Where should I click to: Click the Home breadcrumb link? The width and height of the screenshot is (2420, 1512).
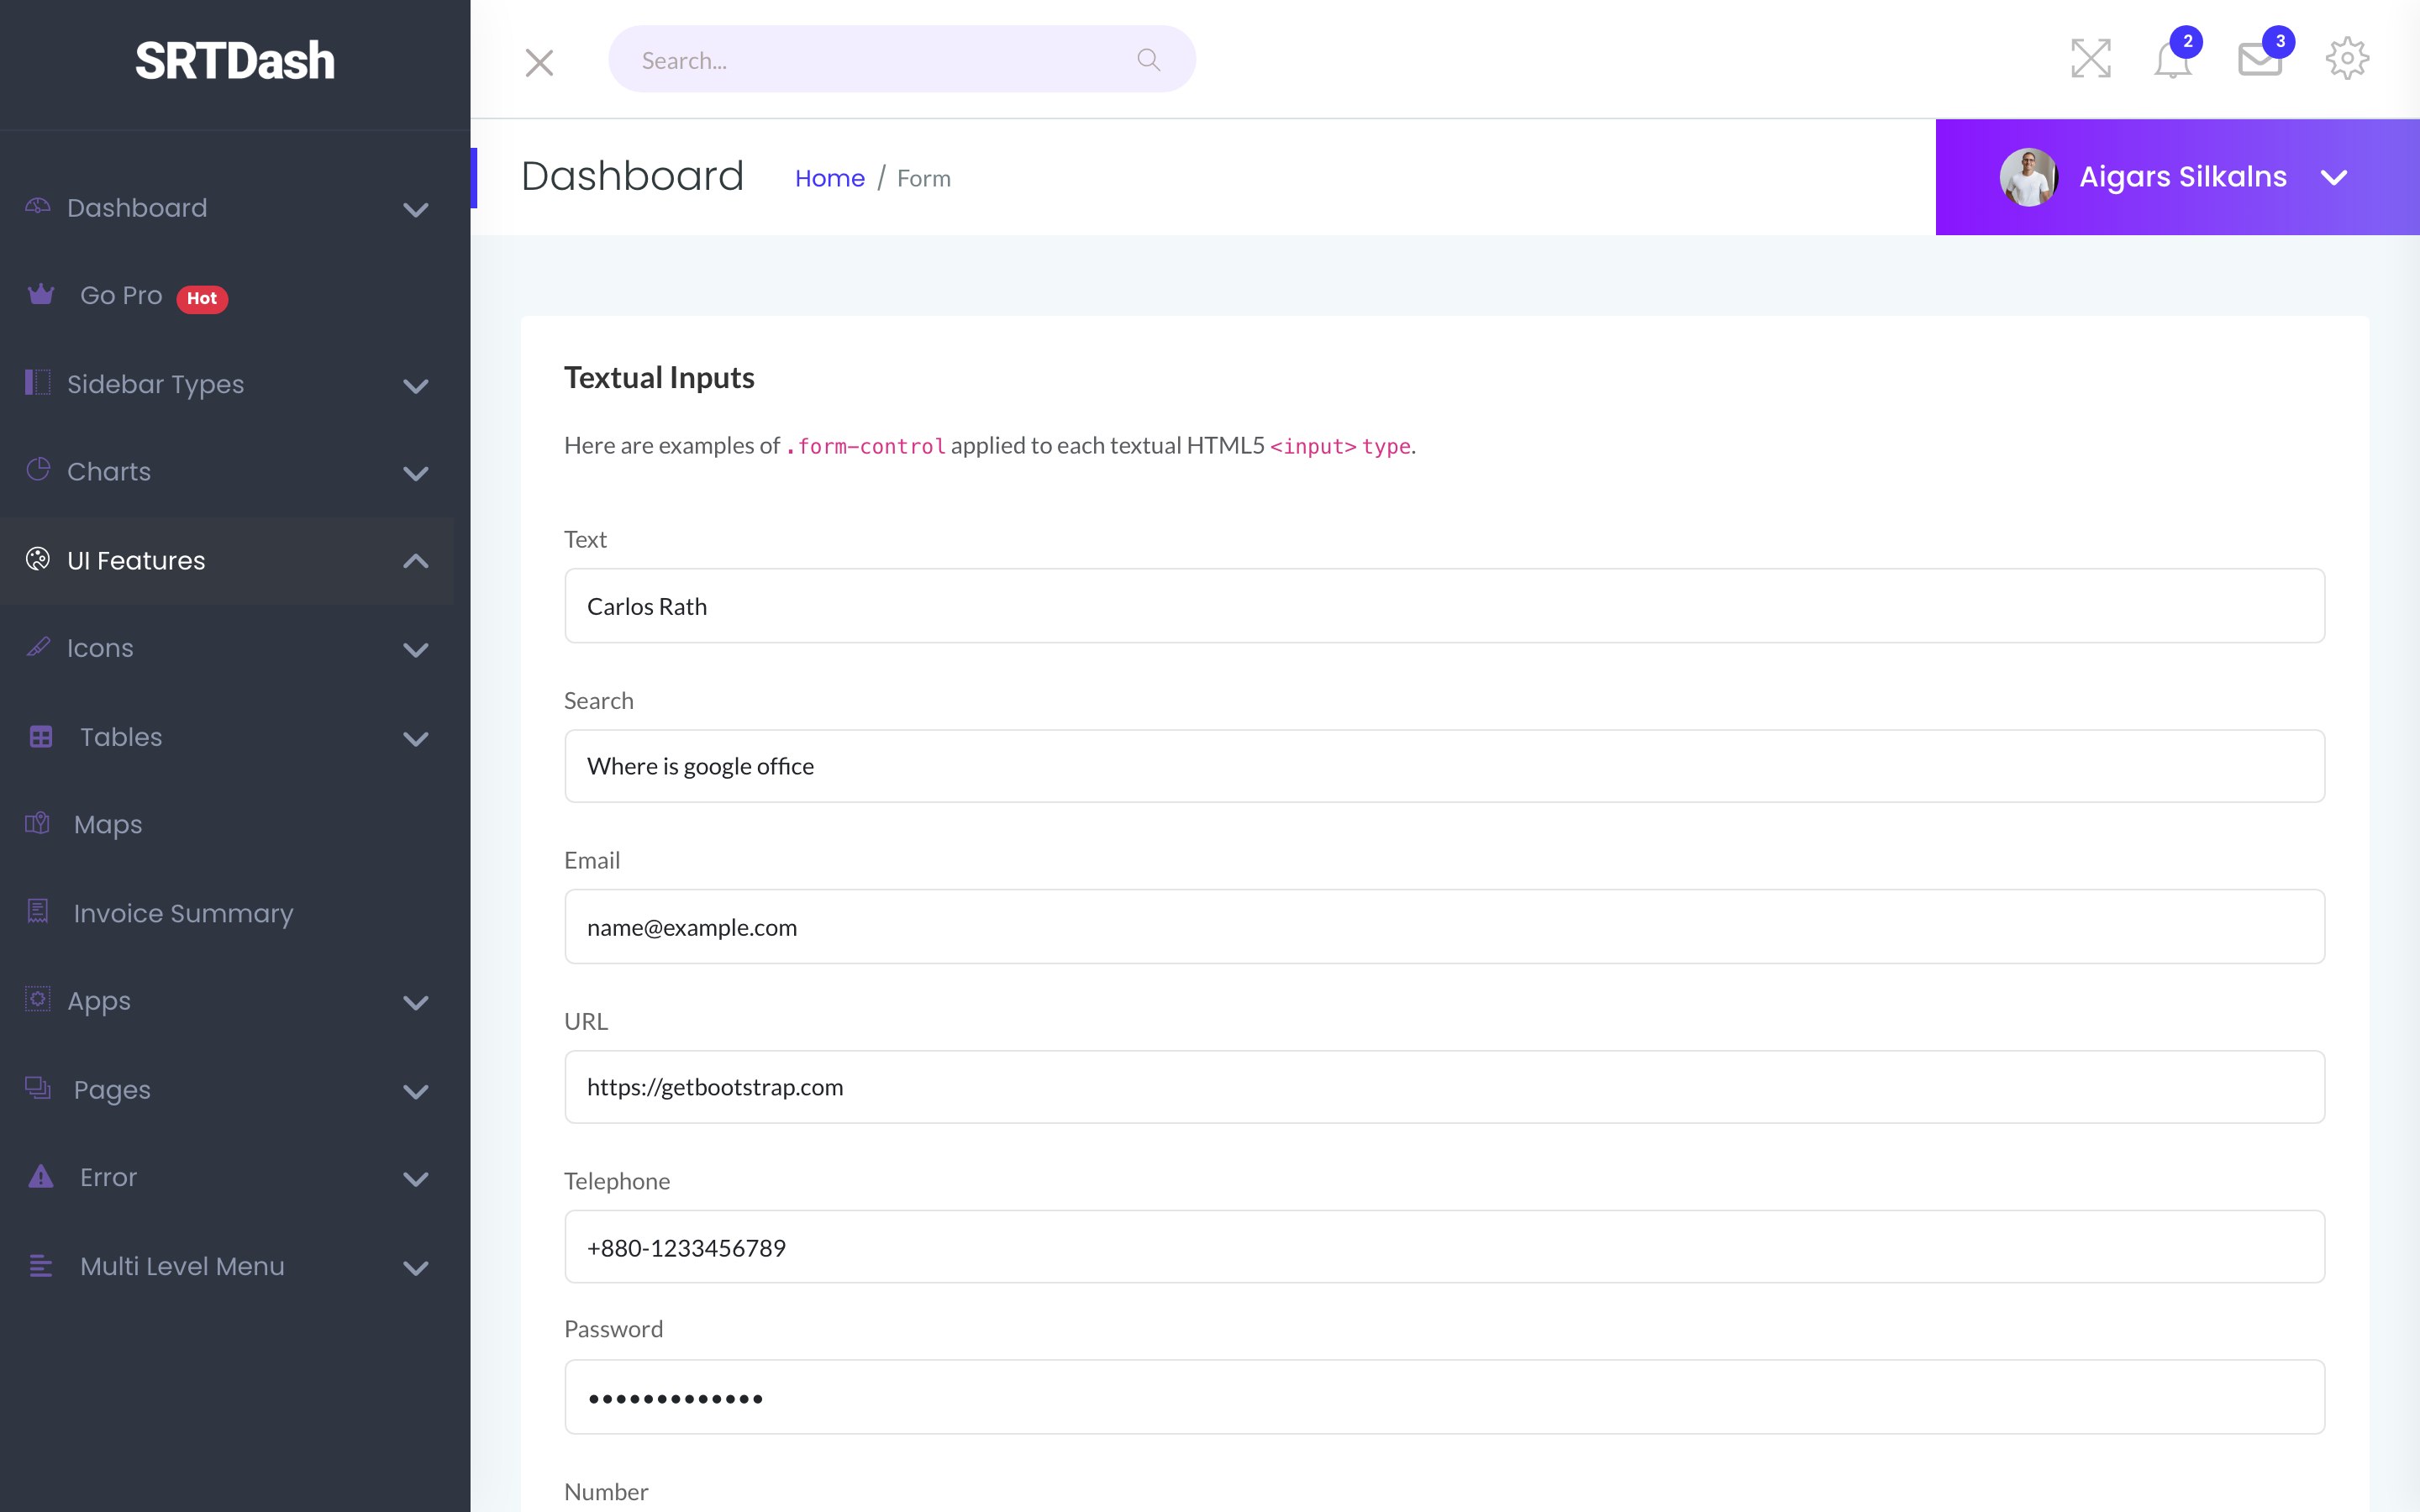[829, 178]
